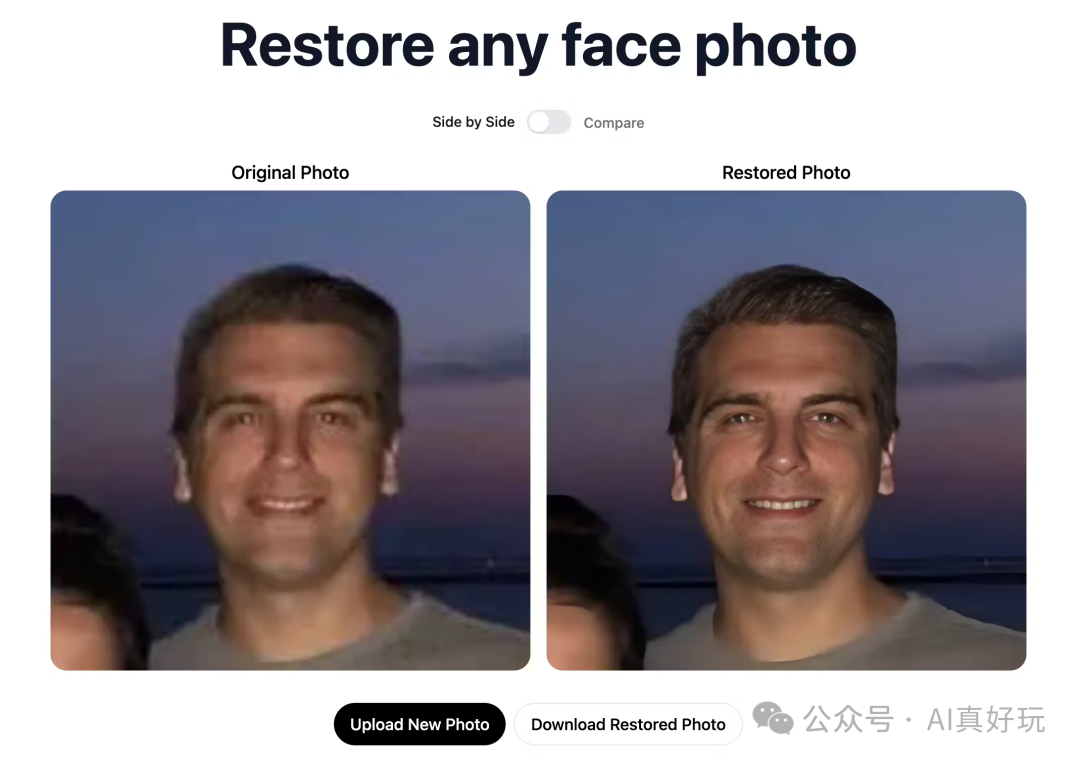Toggle the Side by Side / Compare switch
Image resolution: width=1080 pixels, height=763 pixels.
(x=549, y=122)
